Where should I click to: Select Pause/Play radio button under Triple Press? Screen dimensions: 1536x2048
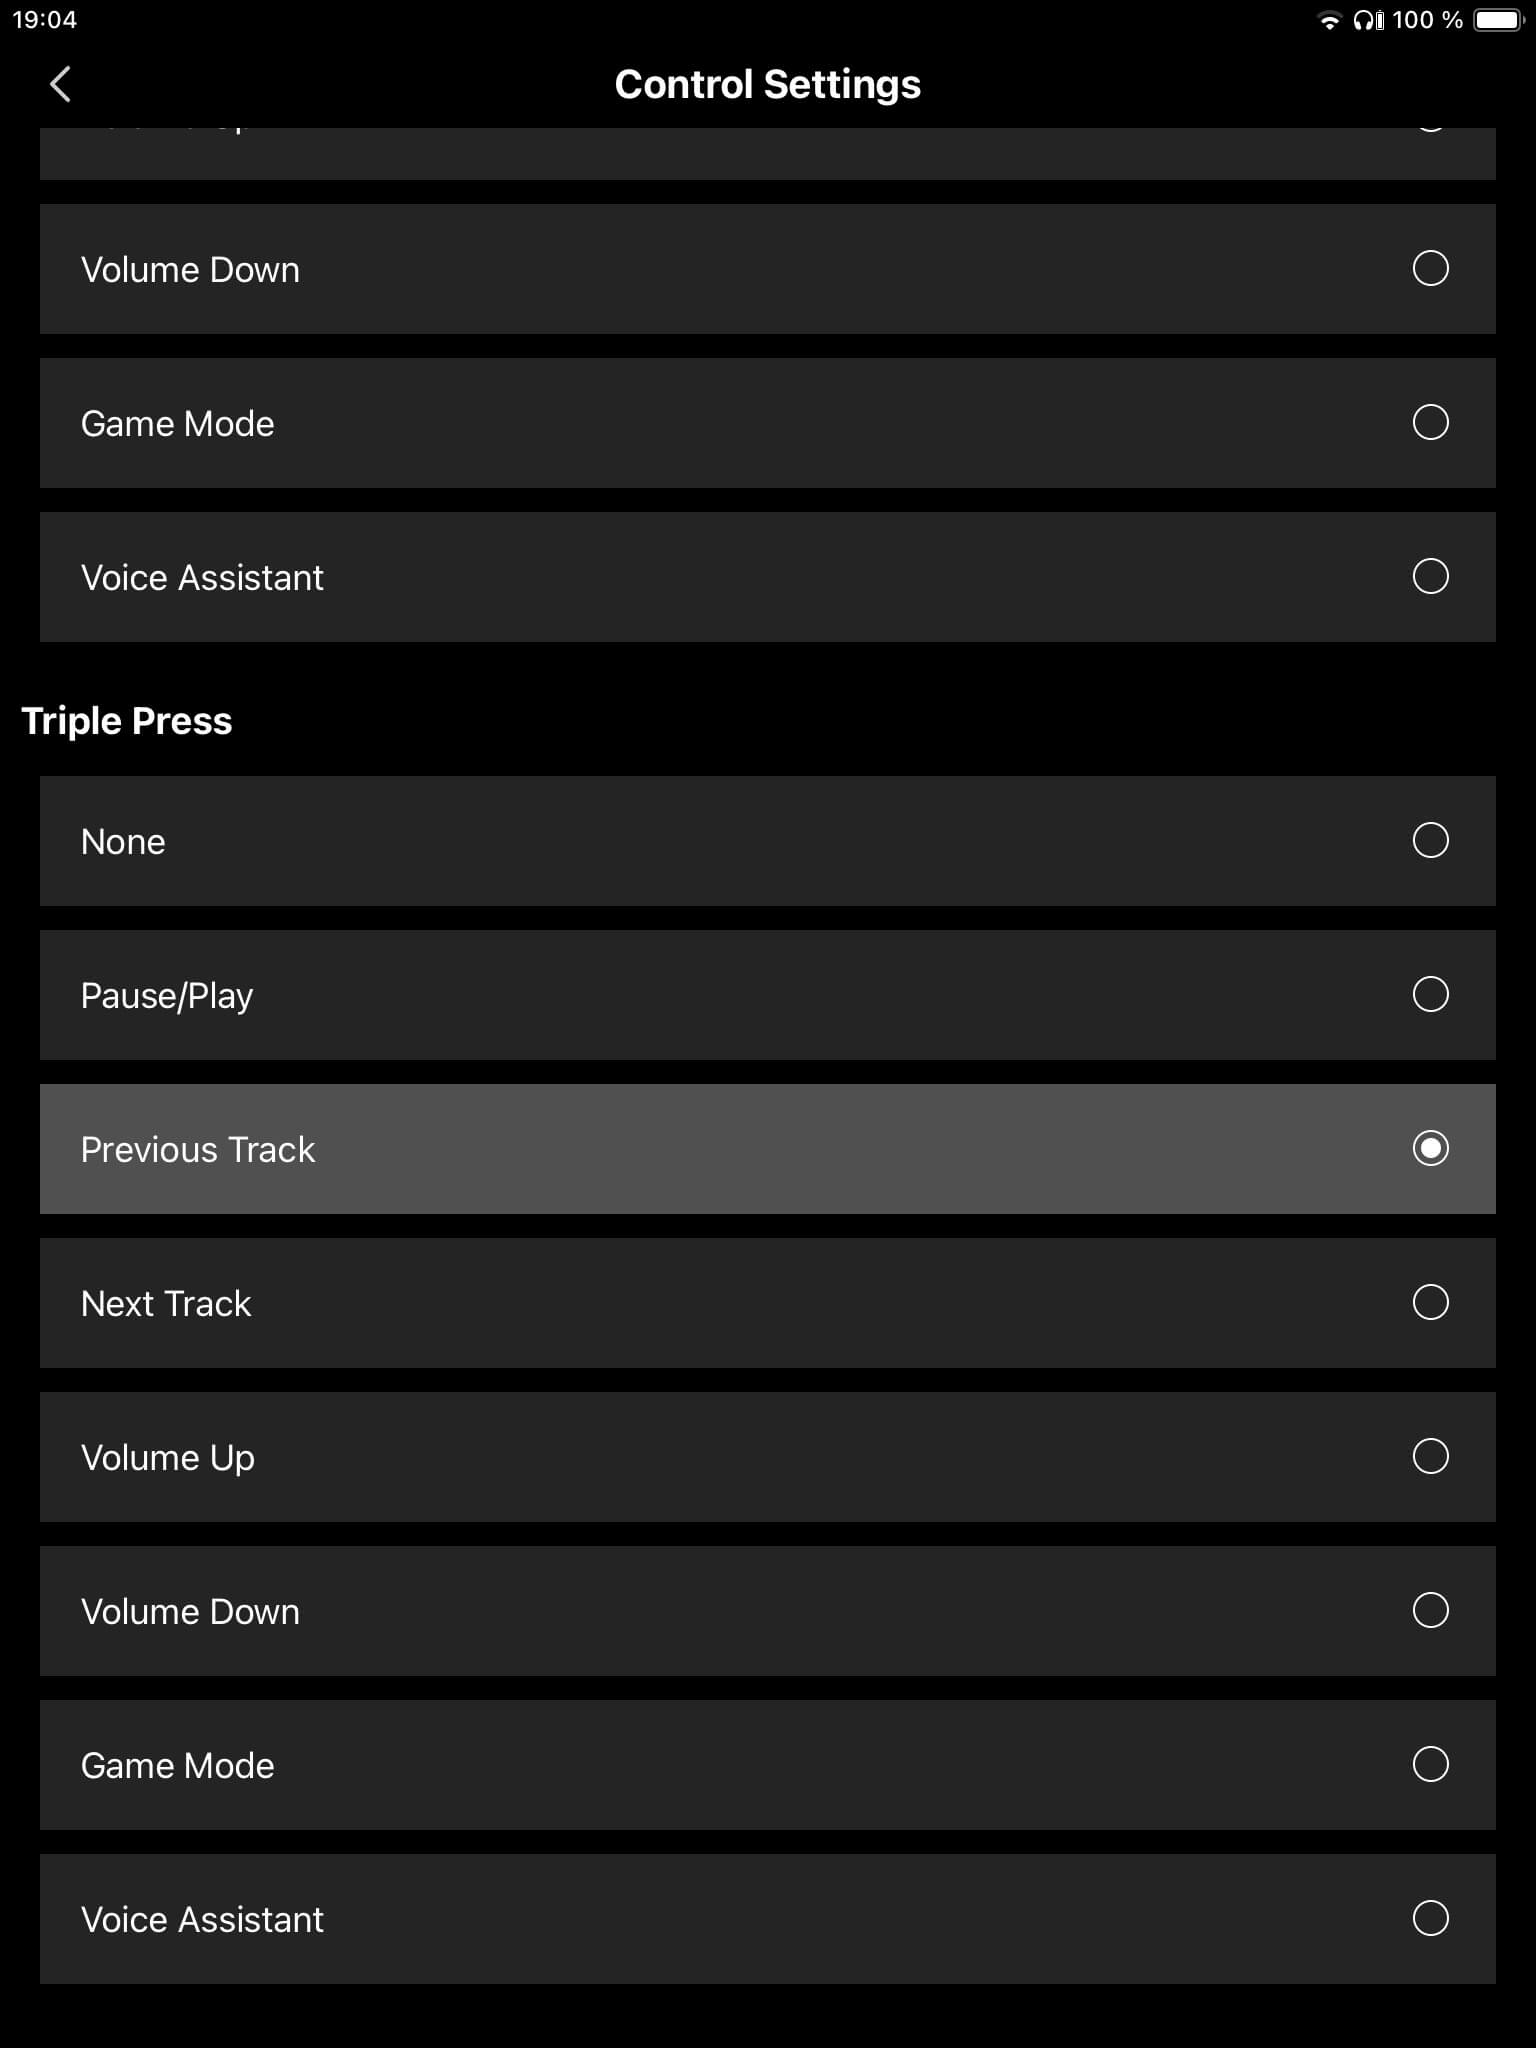click(1430, 995)
